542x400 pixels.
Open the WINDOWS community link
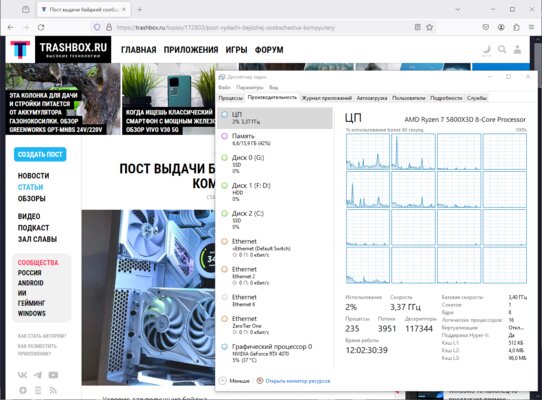point(31,314)
